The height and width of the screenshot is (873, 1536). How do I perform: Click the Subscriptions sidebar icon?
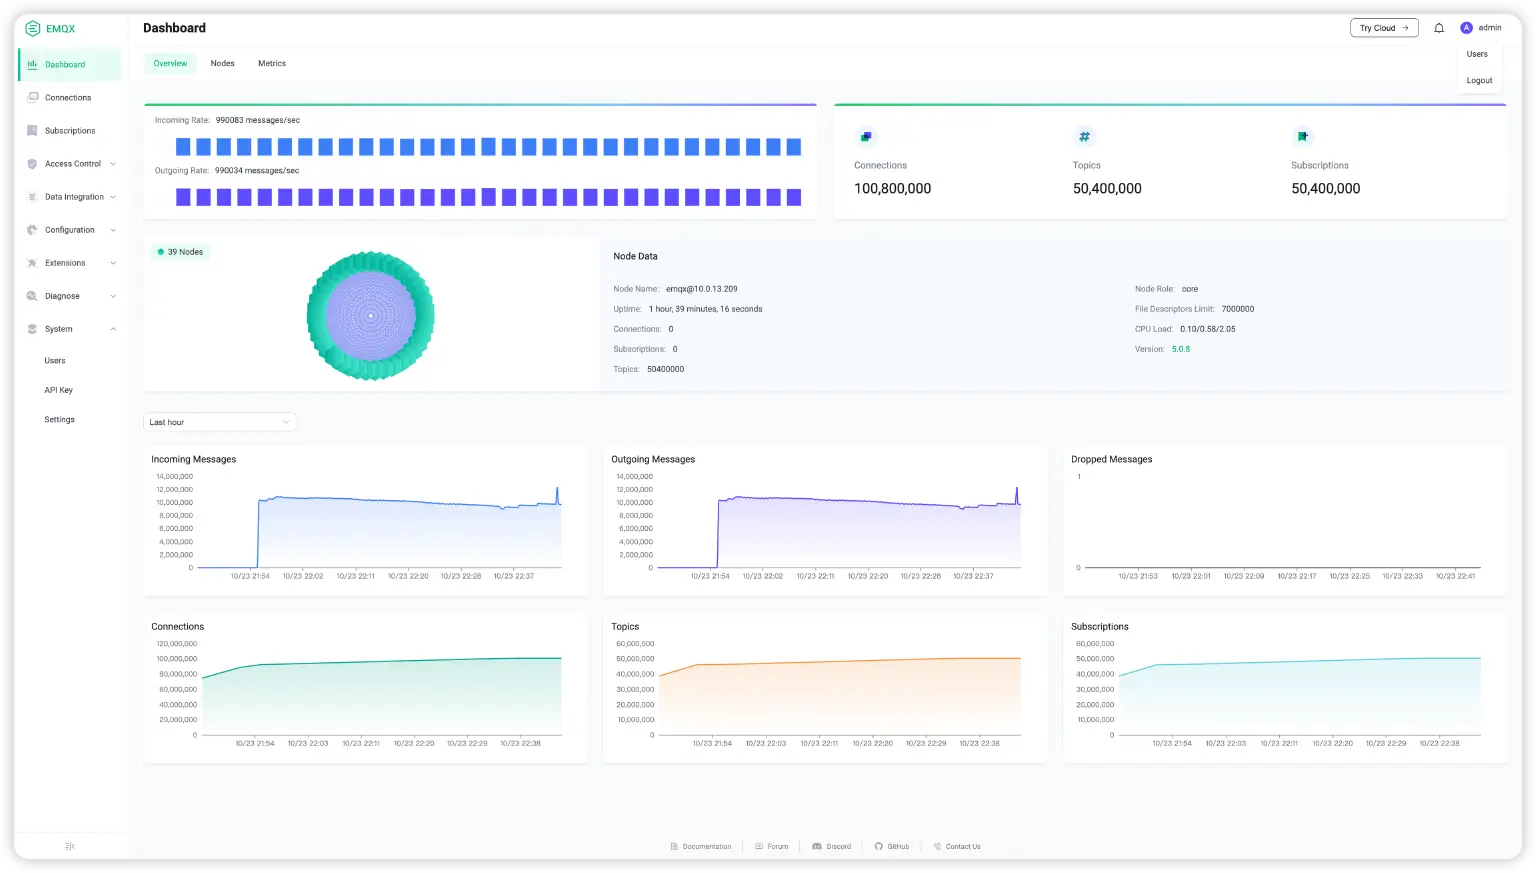[31, 130]
